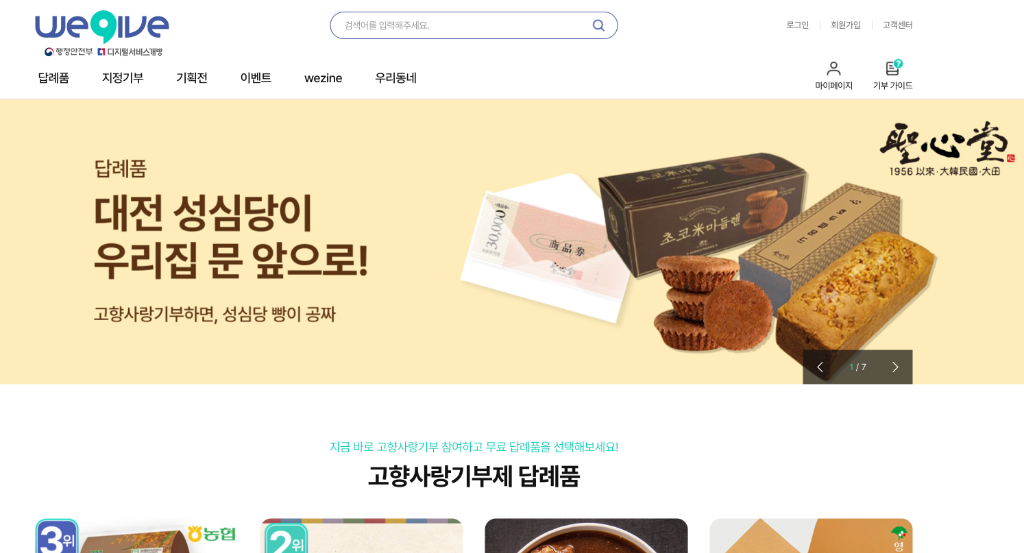Open the 우리동네 menu
This screenshot has height=553, width=1024.
[396, 78]
